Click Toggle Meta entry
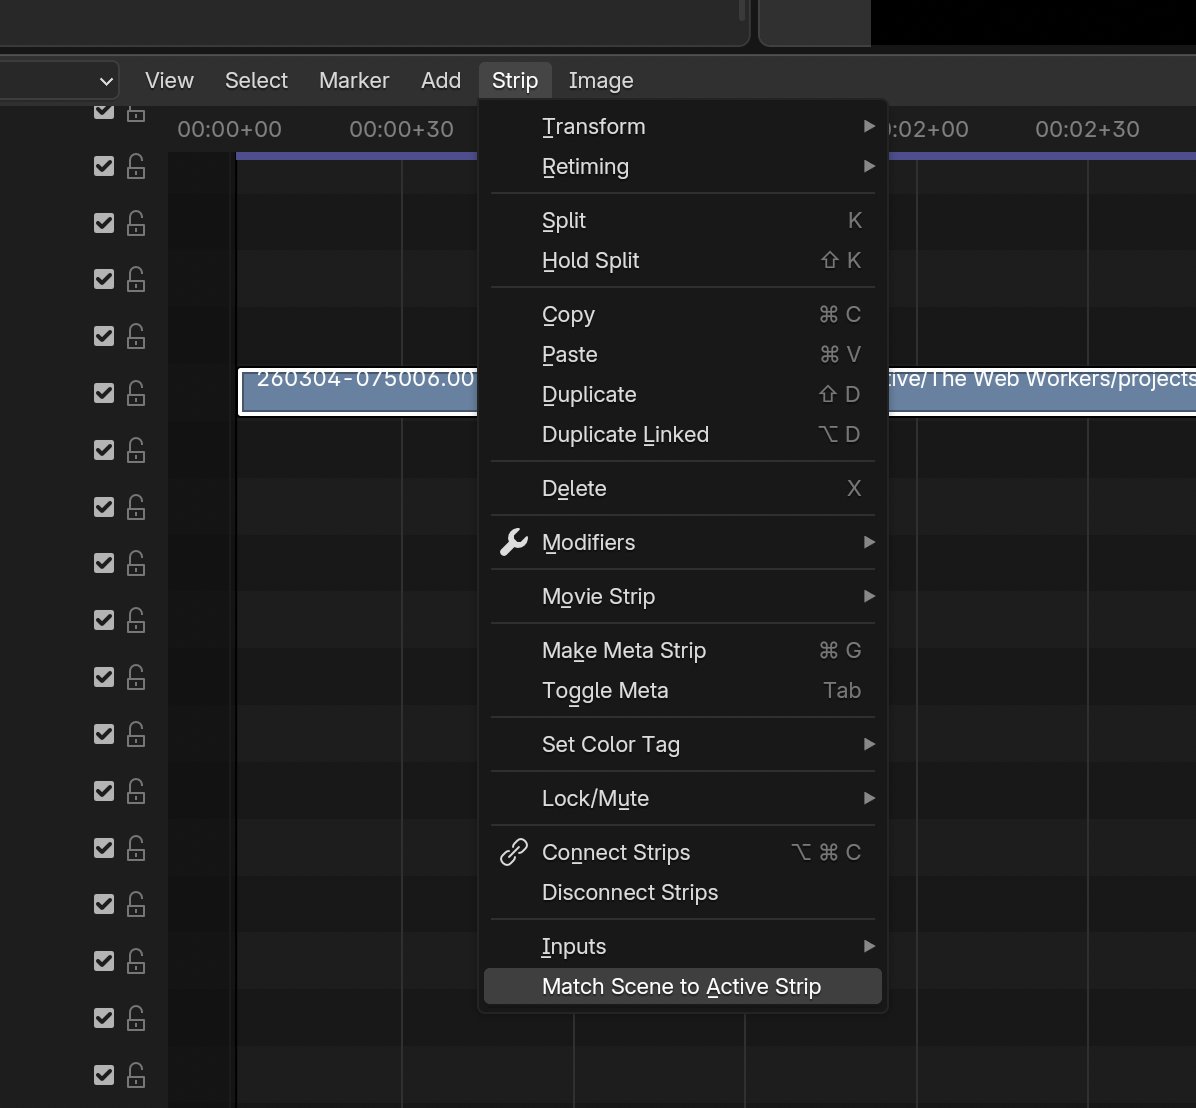The width and height of the screenshot is (1196, 1108). (x=683, y=690)
